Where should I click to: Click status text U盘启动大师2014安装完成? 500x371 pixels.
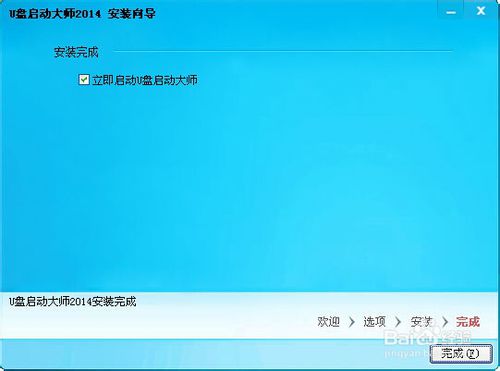tap(73, 301)
